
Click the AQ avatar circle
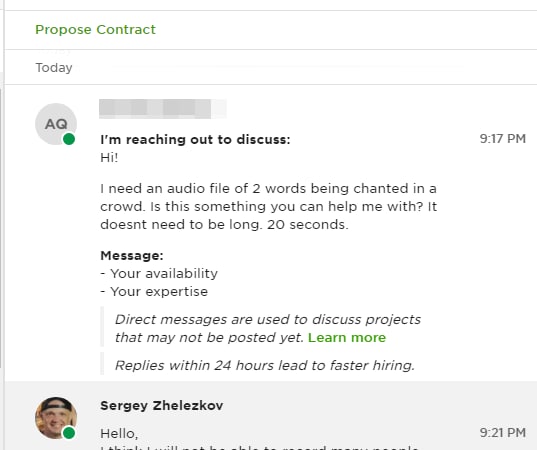(x=56, y=124)
